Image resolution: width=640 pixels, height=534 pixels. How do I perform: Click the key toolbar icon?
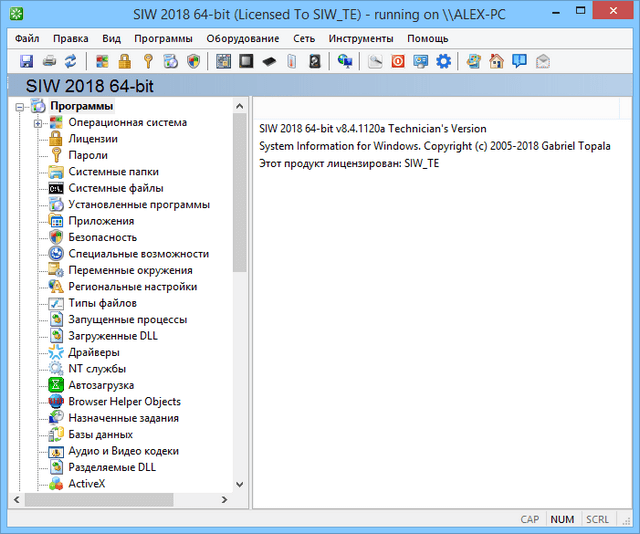[148, 61]
